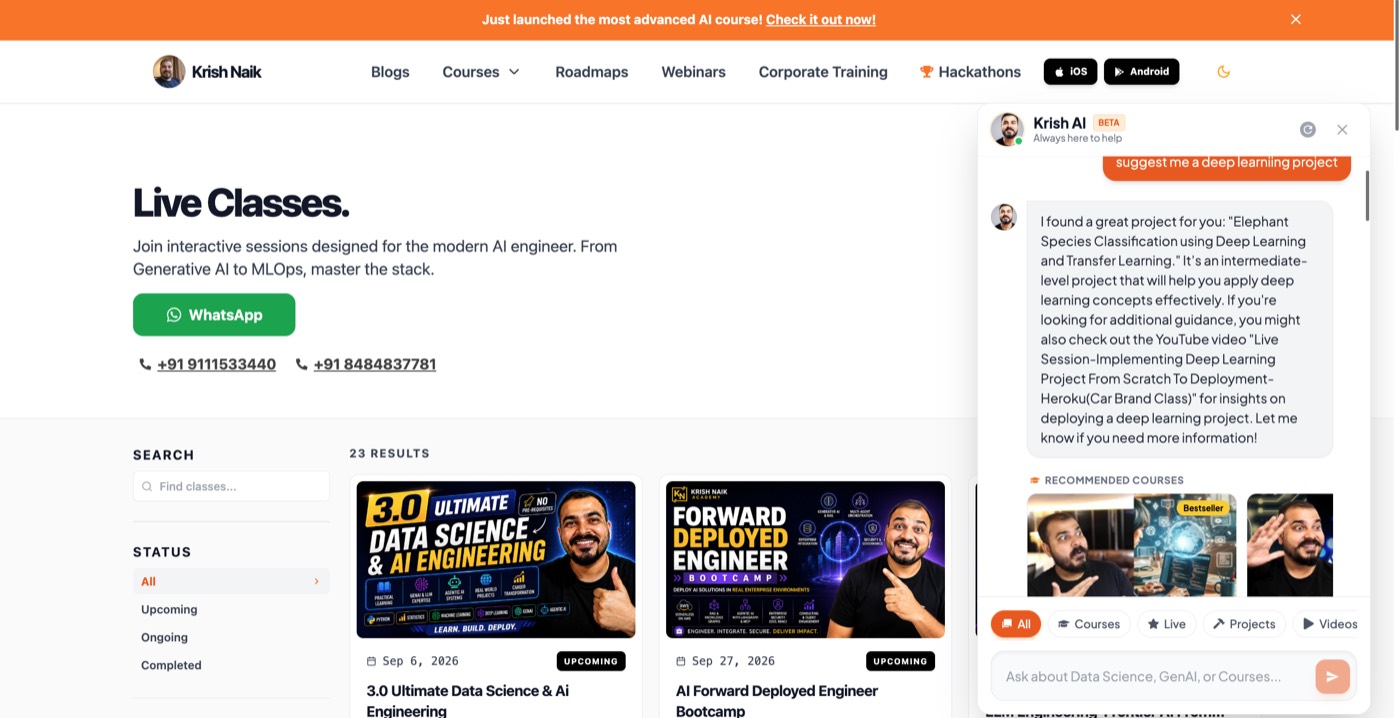1400x718 pixels.
Task: Click the UPCOMING badge on Sep 27 card
Action: point(900,661)
